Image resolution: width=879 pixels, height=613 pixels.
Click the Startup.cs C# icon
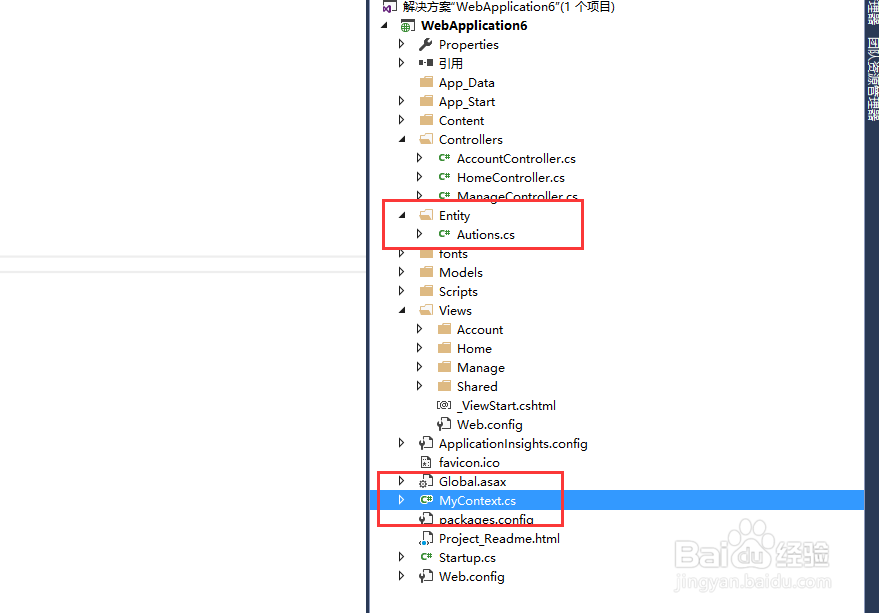point(426,557)
